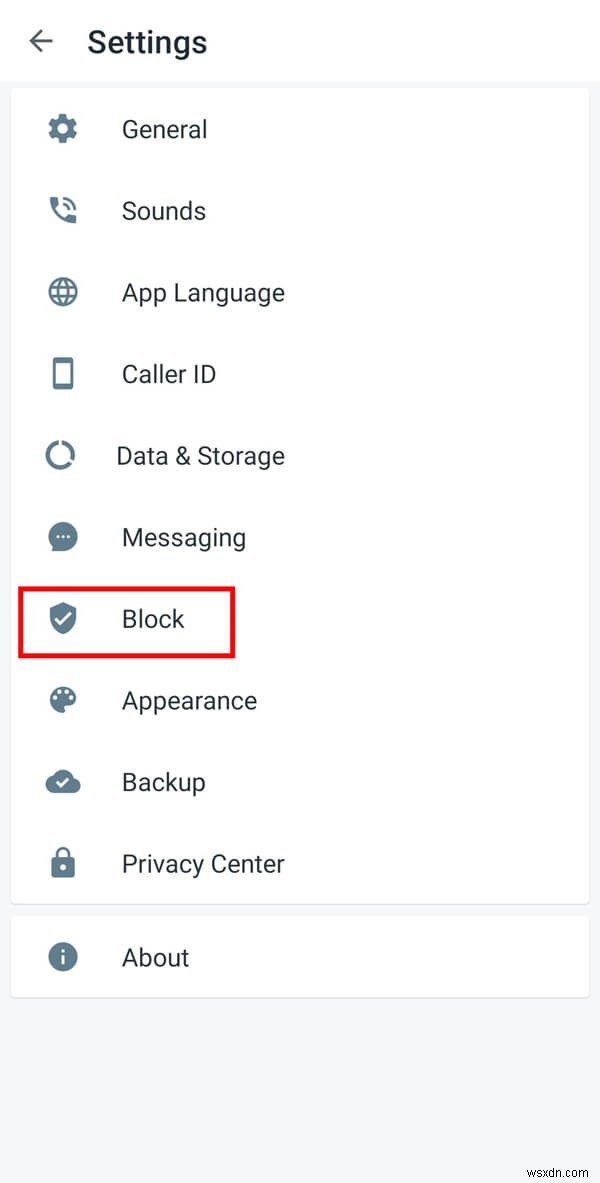This screenshot has height=1183, width=600.
Task: Tap the Privacy Center lock icon
Action: coord(62,863)
